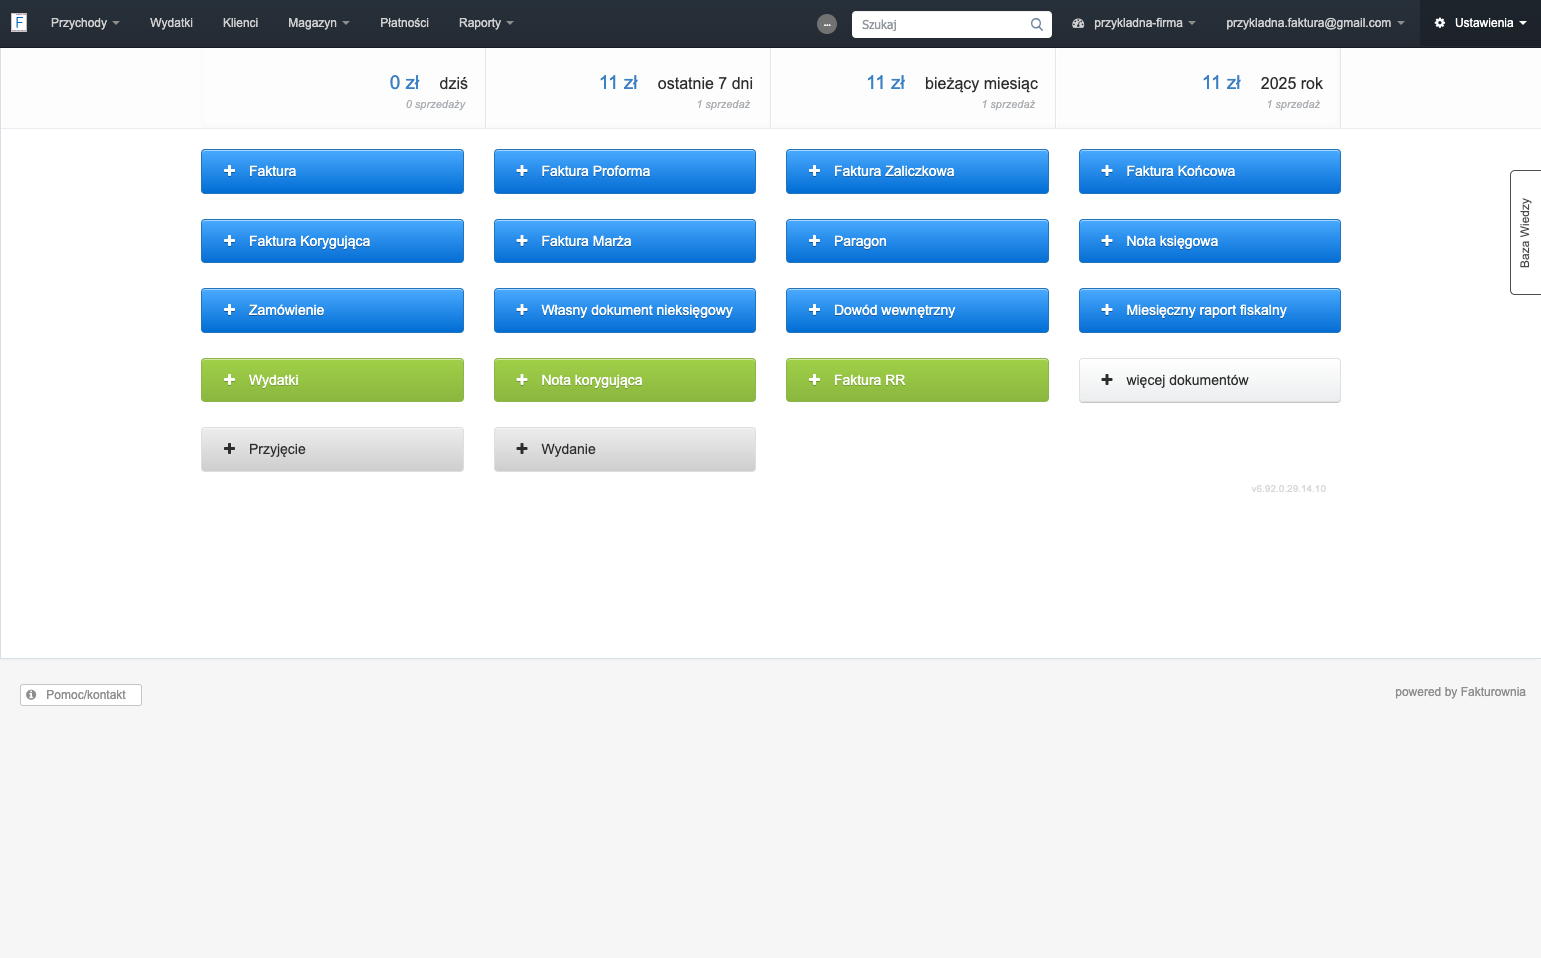This screenshot has height=958, width=1541.
Task: Click the 11 zł bieżący miesiąc amount
Action: click(886, 83)
